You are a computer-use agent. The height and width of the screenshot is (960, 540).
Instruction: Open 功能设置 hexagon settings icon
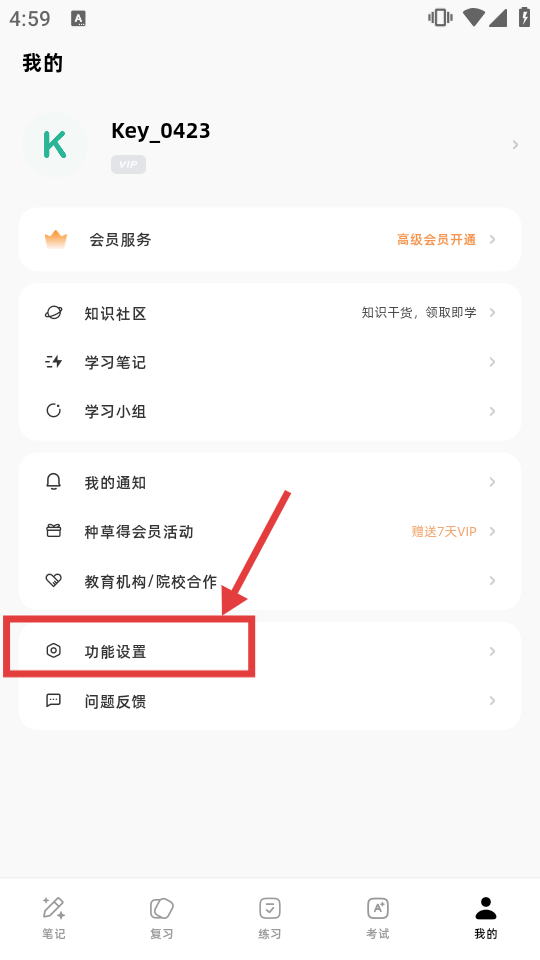(x=54, y=650)
